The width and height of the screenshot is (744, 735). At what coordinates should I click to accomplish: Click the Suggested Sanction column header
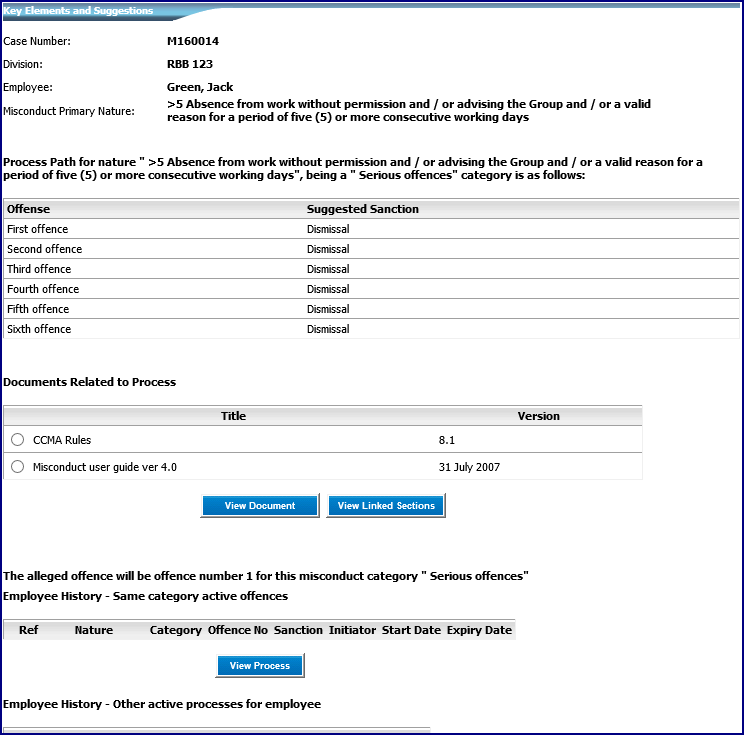(x=363, y=209)
